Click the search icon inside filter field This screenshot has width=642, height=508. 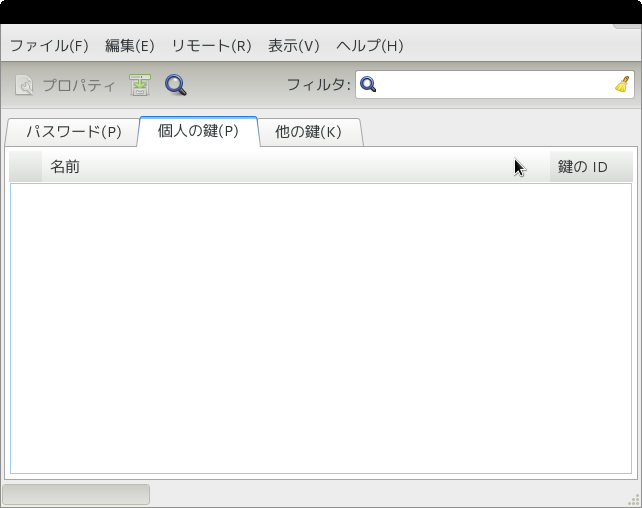pyautogui.click(x=368, y=84)
